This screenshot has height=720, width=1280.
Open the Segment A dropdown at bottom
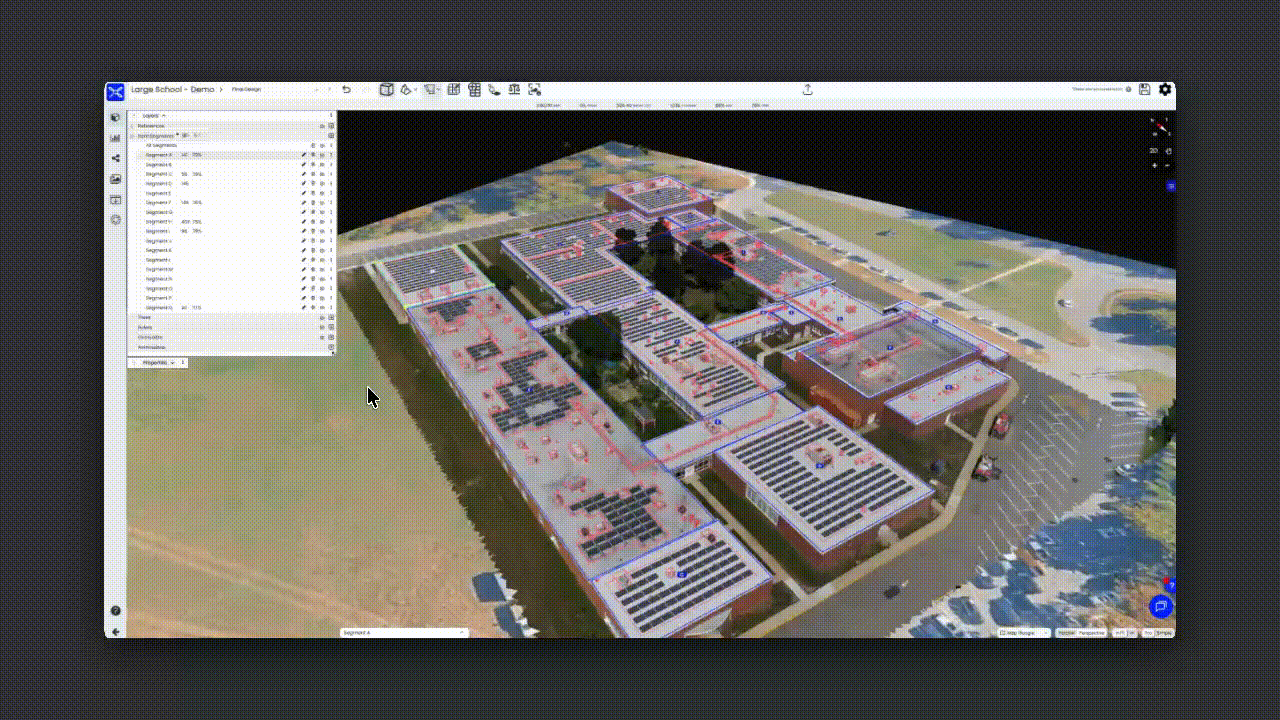(x=404, y=633)
